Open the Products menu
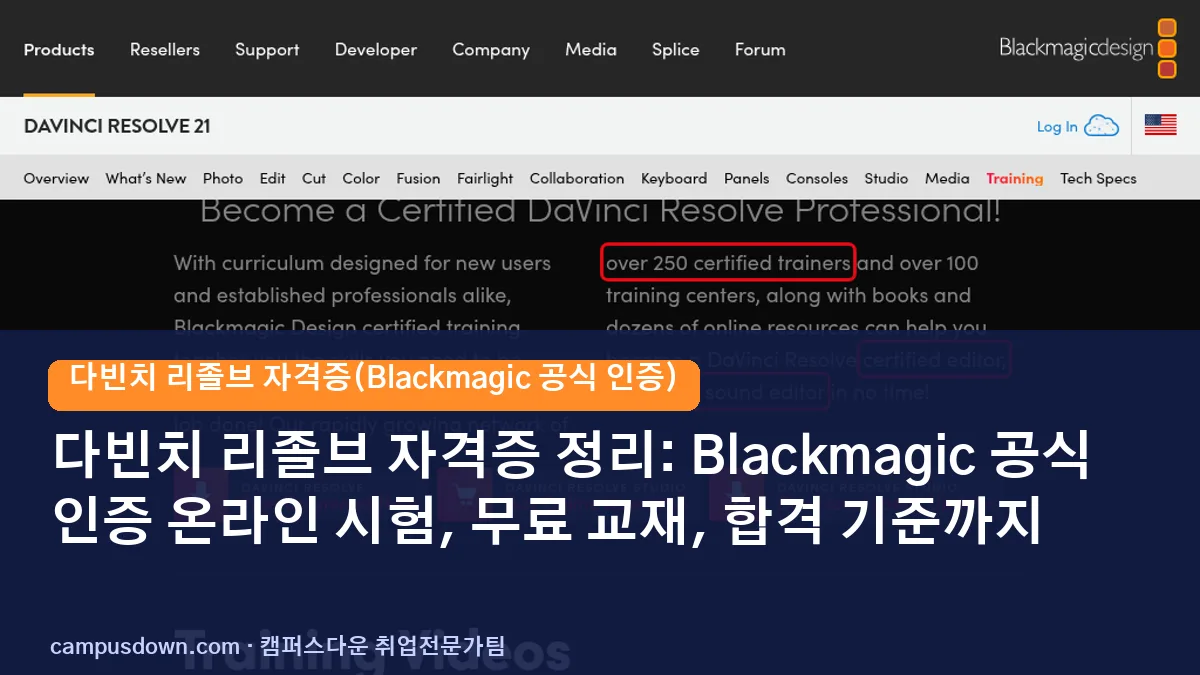1200x675 pixels. pos(59,49)
